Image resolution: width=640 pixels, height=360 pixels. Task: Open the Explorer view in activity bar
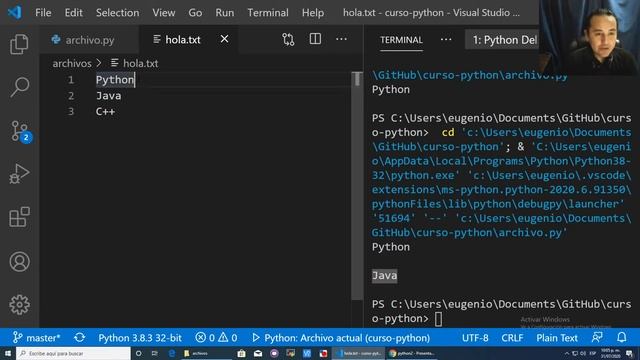19,44
